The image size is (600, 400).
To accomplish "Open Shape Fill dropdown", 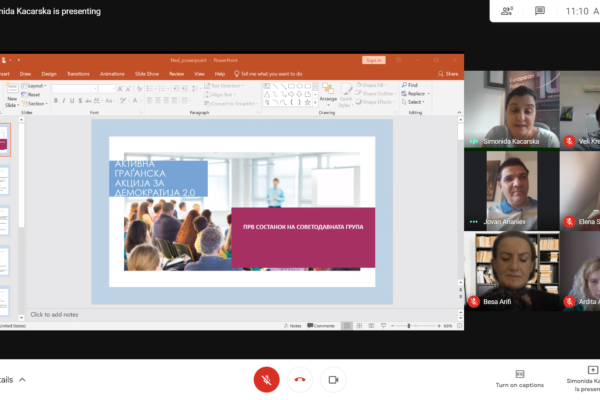I will [372, 85].
